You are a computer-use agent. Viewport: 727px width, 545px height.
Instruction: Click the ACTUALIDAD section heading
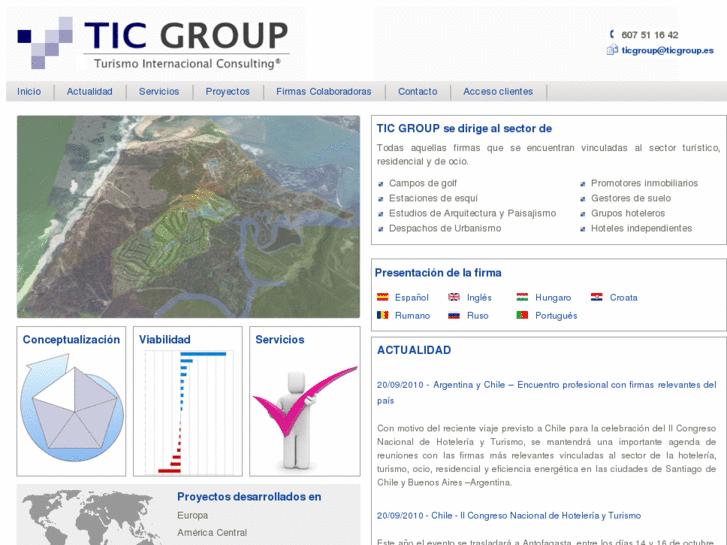click(414, 350)
